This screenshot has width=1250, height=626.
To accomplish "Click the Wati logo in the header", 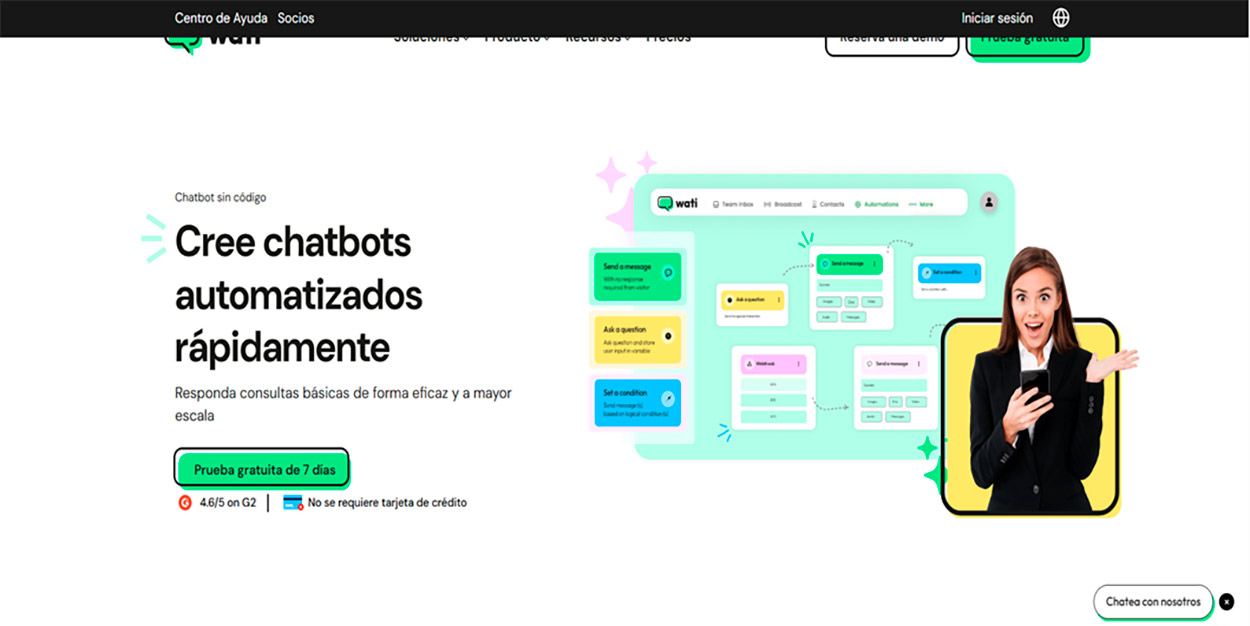I will click(x=211, y=42).
